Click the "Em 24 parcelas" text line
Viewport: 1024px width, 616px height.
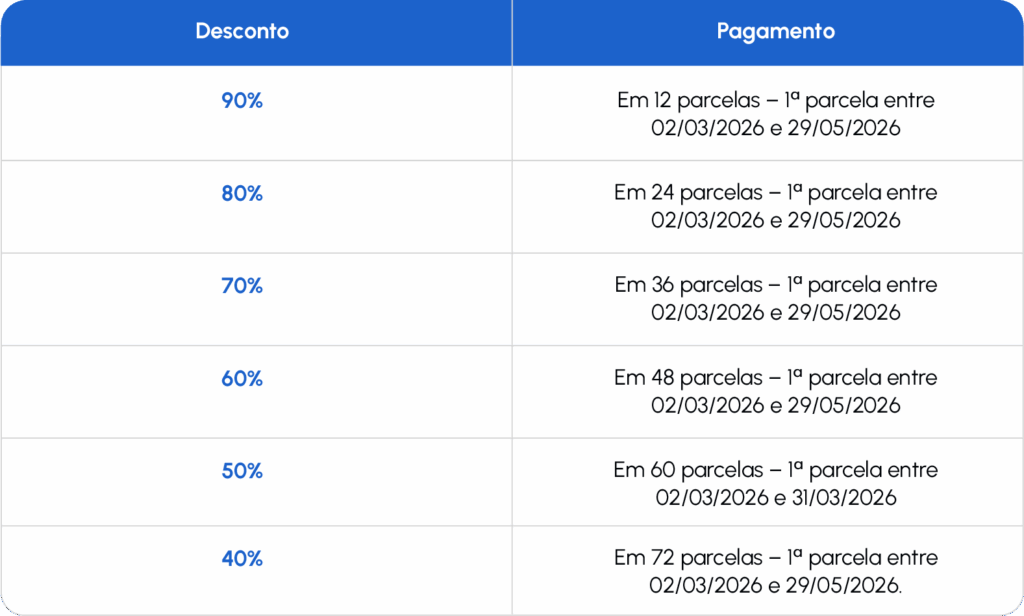pos(775,193)
